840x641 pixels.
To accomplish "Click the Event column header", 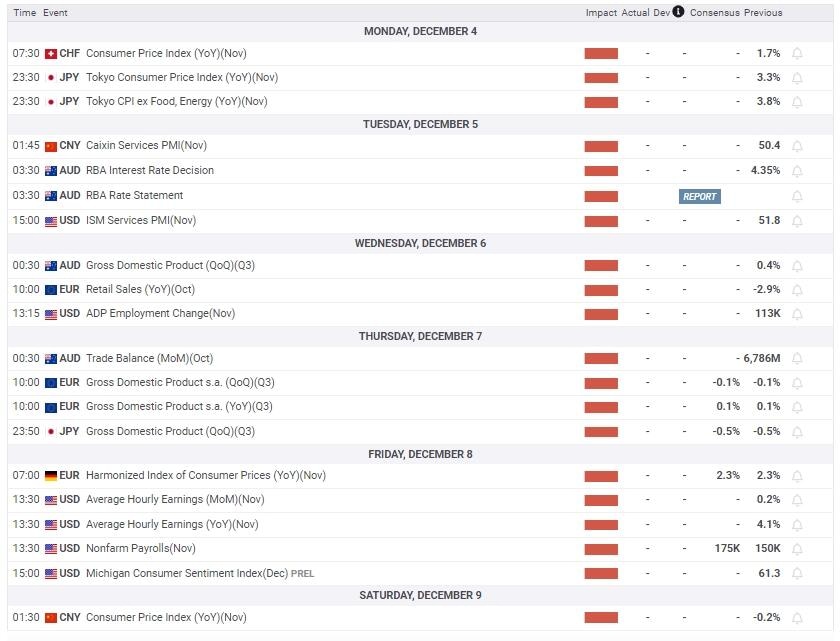I will (x=55, y=12).
